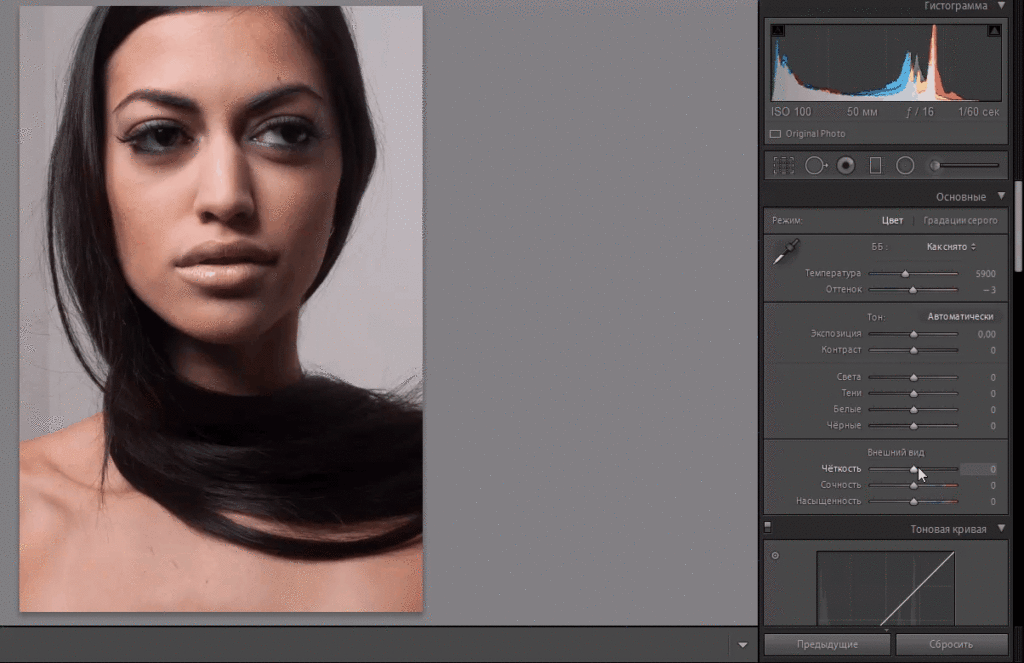Toggle highlight clipping indicator in histogram
Image resolution: width=1024 pixels, height=663 pixels.
click(993, 32)
